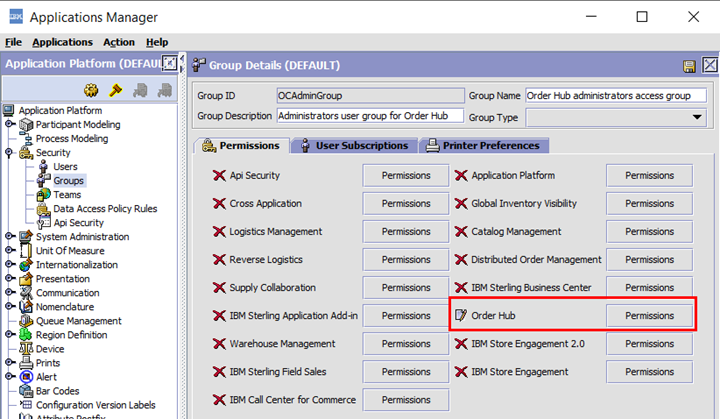
Task: Click the Presentation tree icon
Action: pyautogui.click(x=26, y=278)
